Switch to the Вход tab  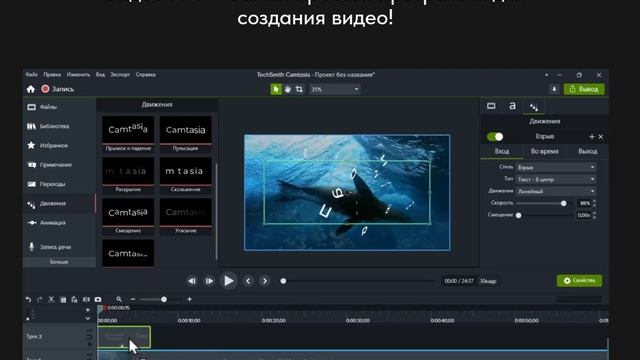pyautogui.click(x=502, y=151)
